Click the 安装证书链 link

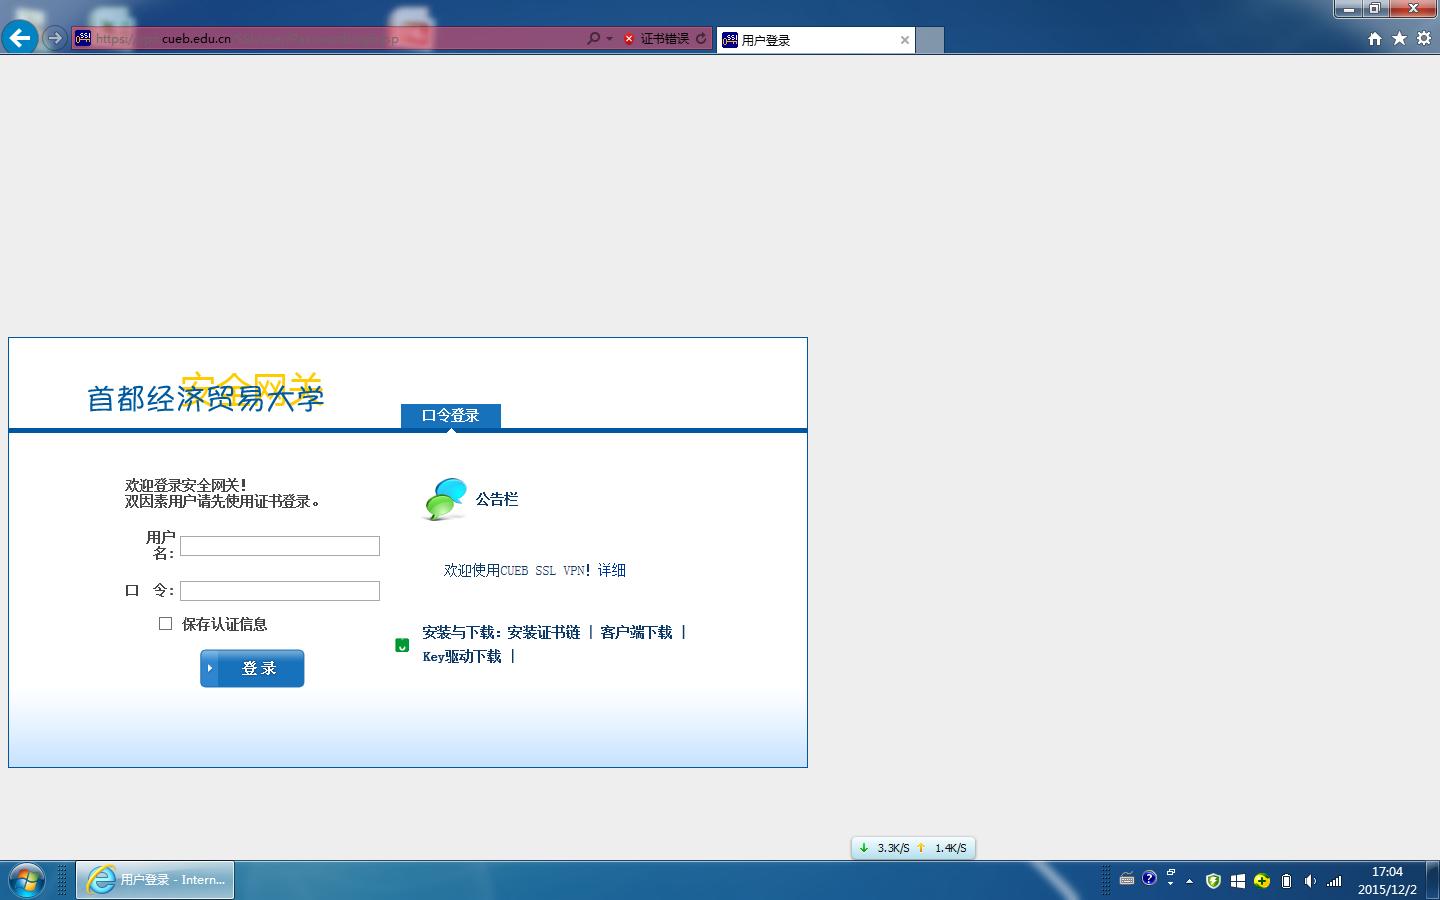pyautogui.click(x=544, y=632)
